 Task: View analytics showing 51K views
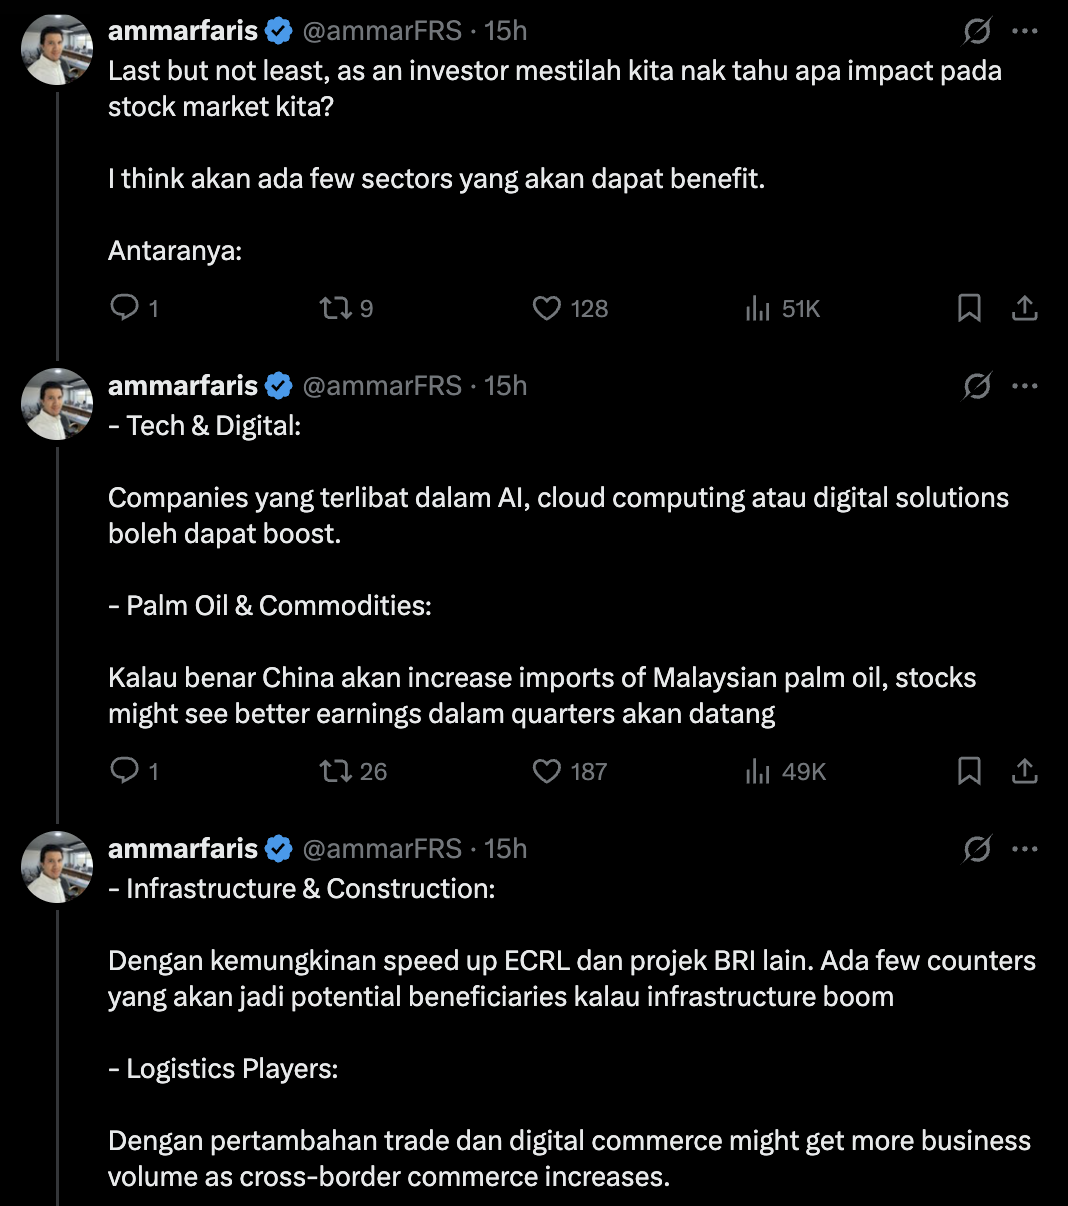click(x=758, y=308)
